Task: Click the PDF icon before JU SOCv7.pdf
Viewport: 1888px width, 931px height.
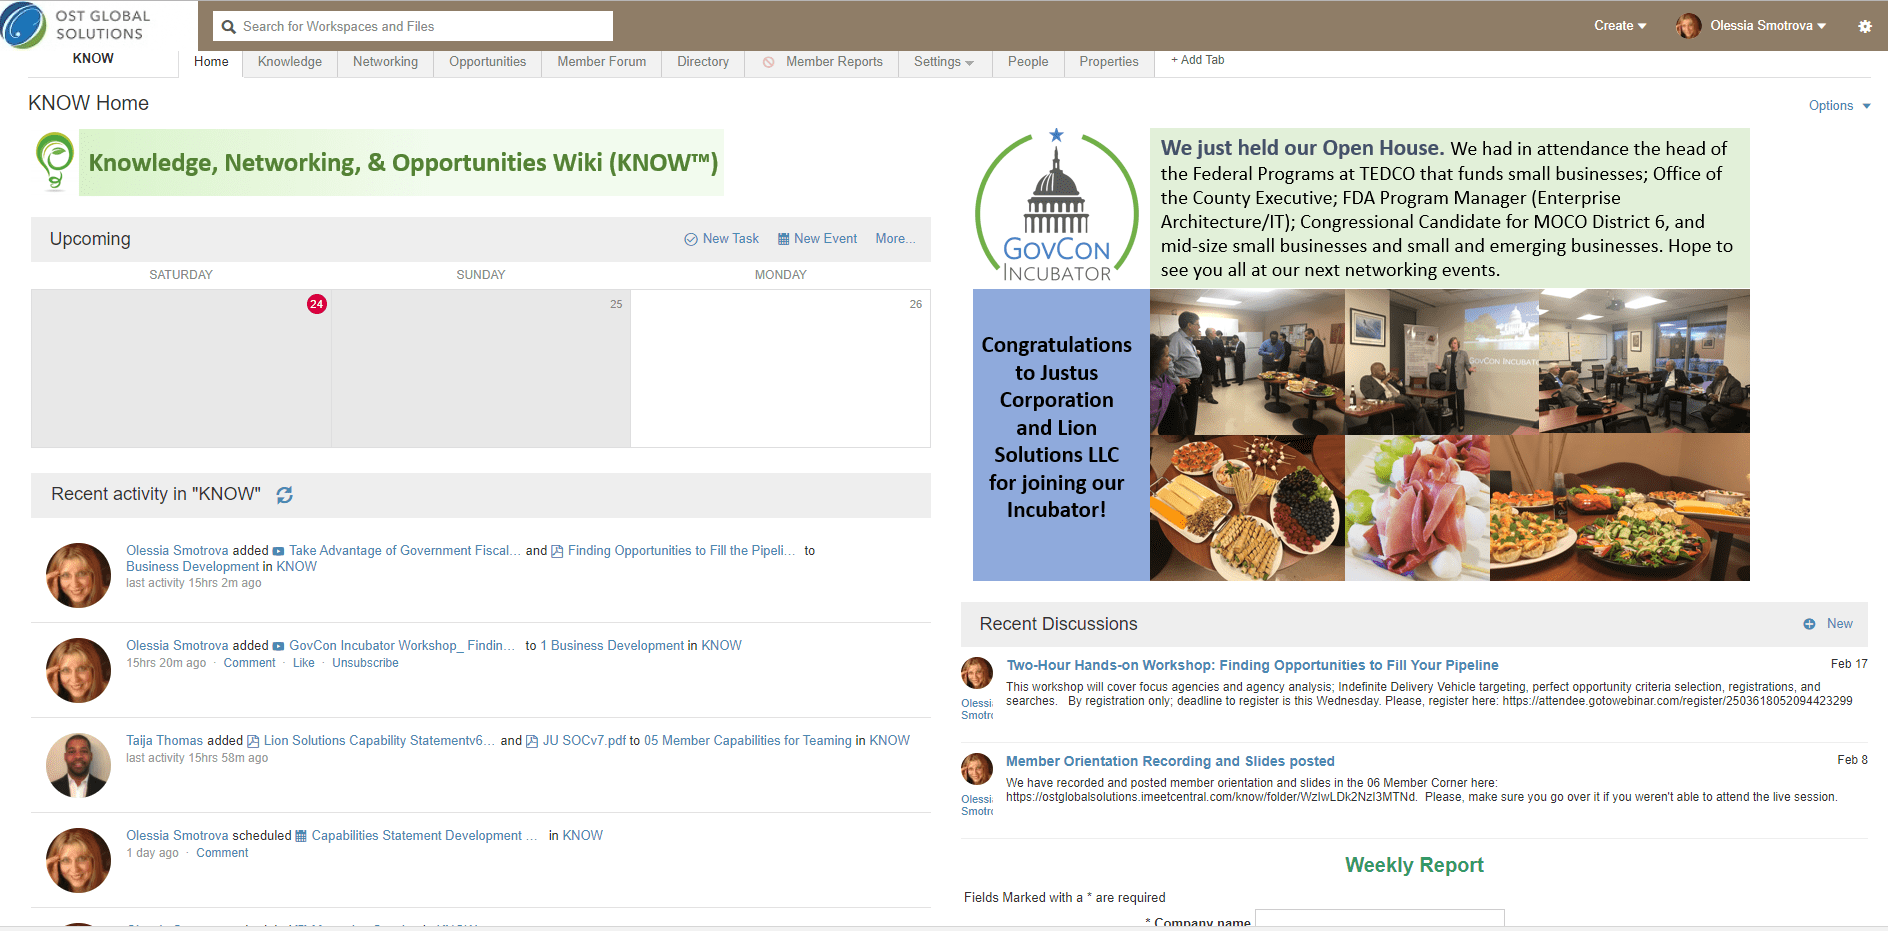Action: coord(532,741)
